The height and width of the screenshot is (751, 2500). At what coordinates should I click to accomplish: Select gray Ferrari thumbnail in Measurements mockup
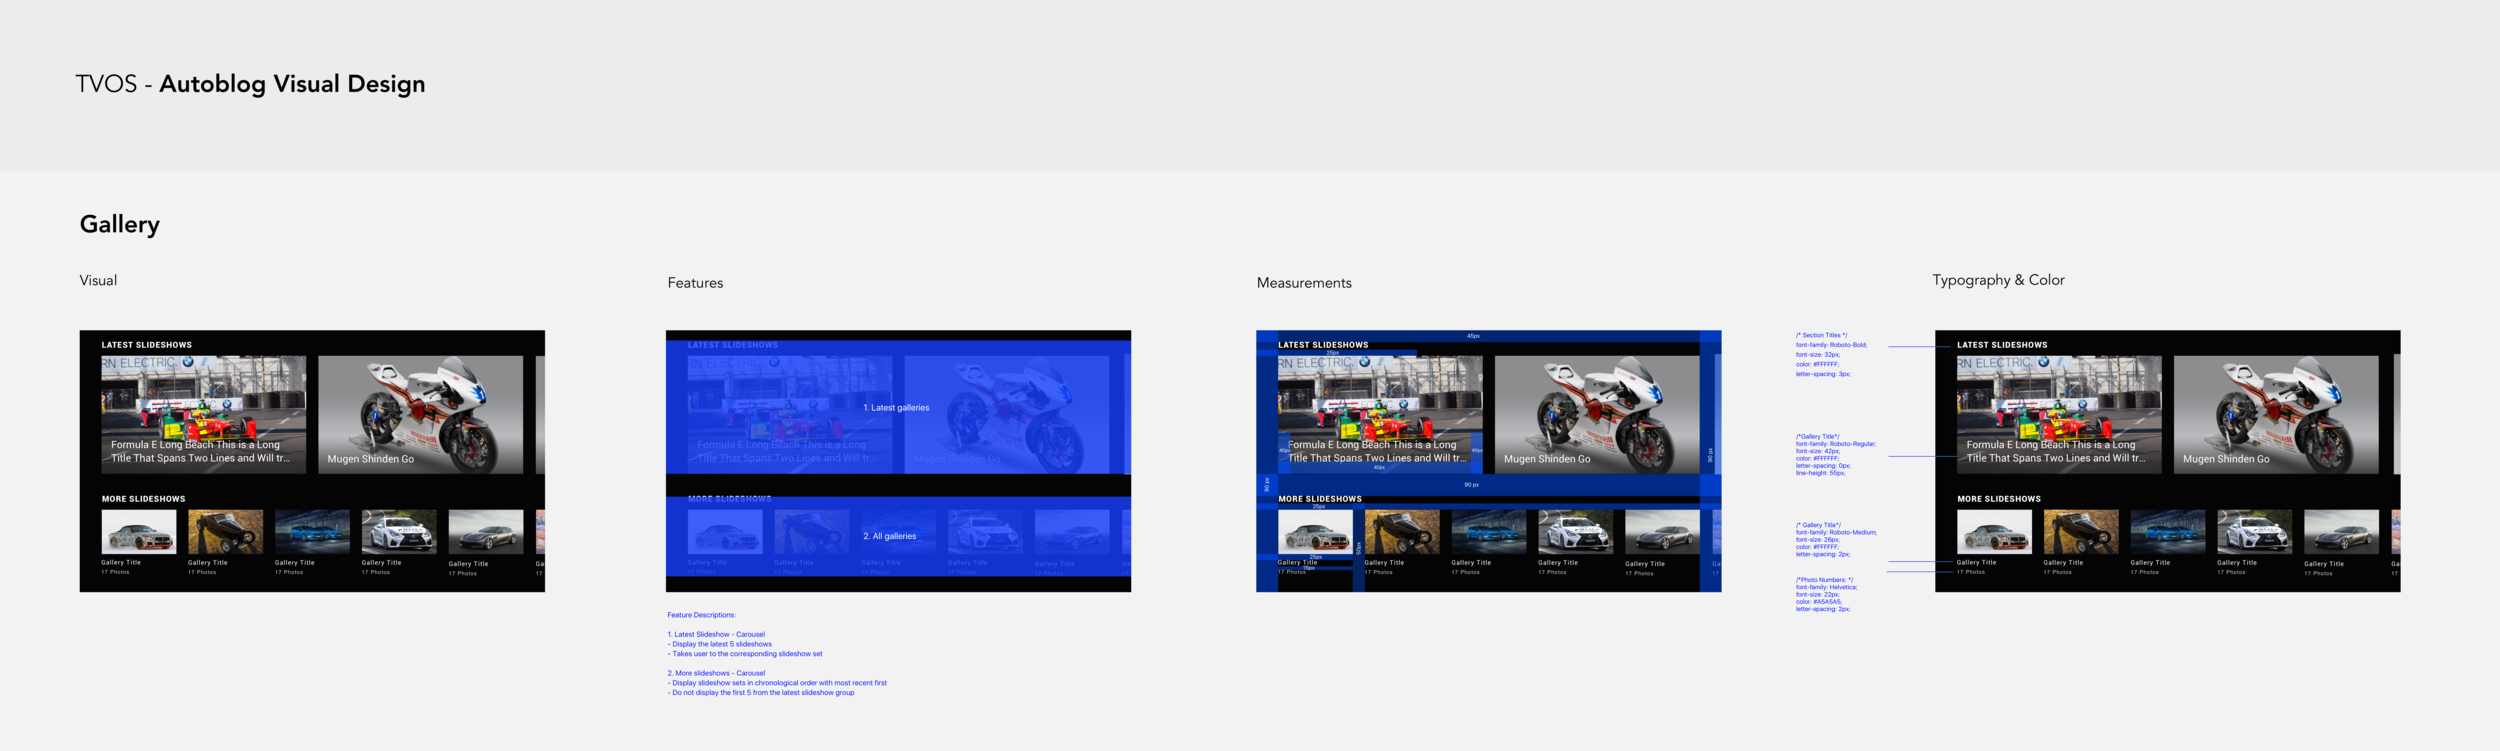tap(1662, 531)
